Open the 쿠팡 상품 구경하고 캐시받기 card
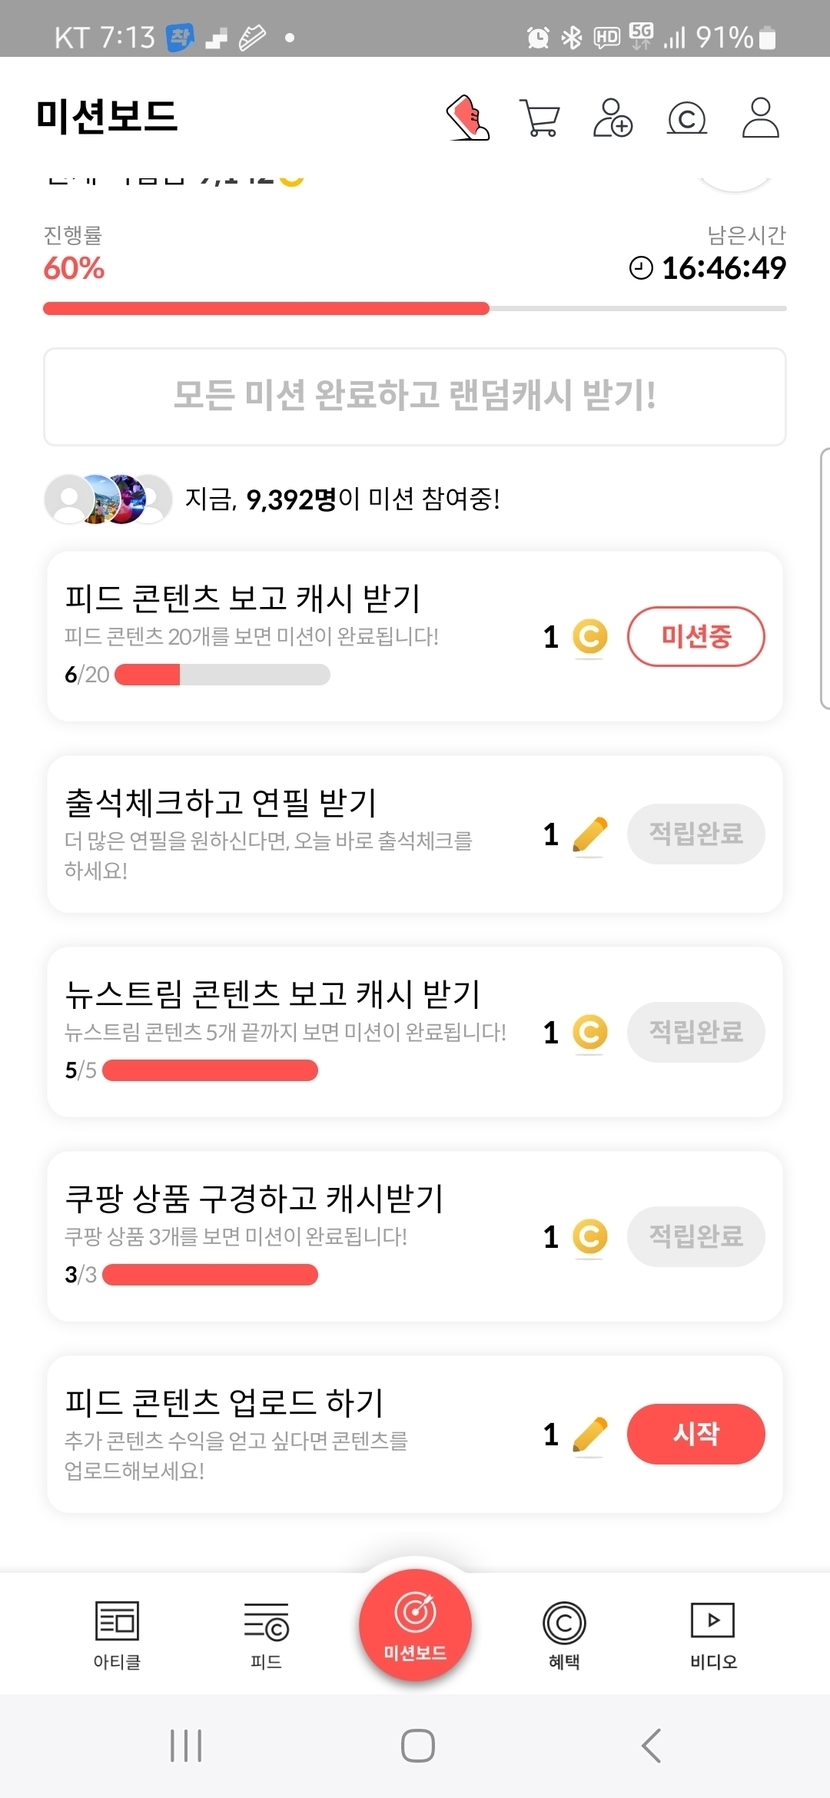The image size is (830, 1798). (x=300, y=1236)
